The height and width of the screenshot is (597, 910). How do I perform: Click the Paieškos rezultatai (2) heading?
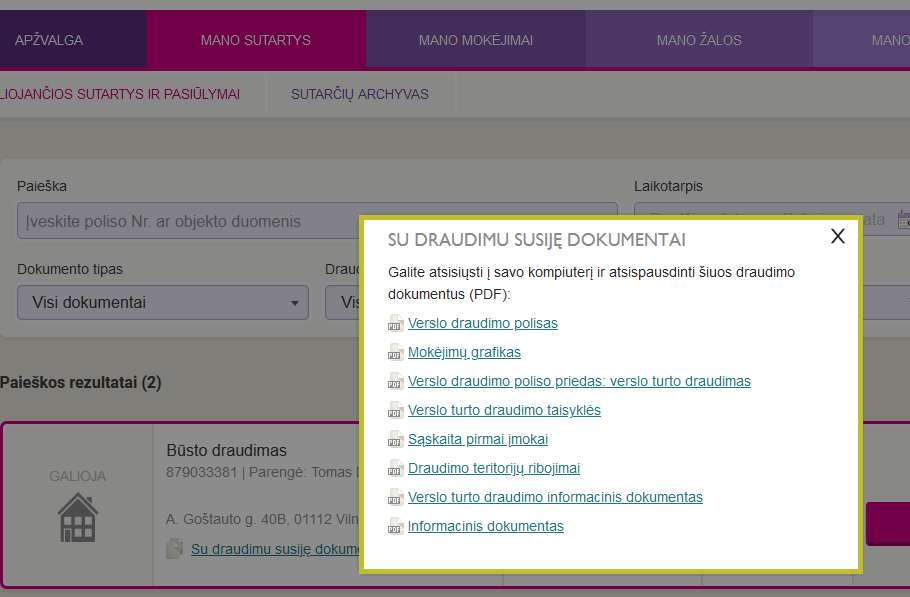[x=81, y=383]
